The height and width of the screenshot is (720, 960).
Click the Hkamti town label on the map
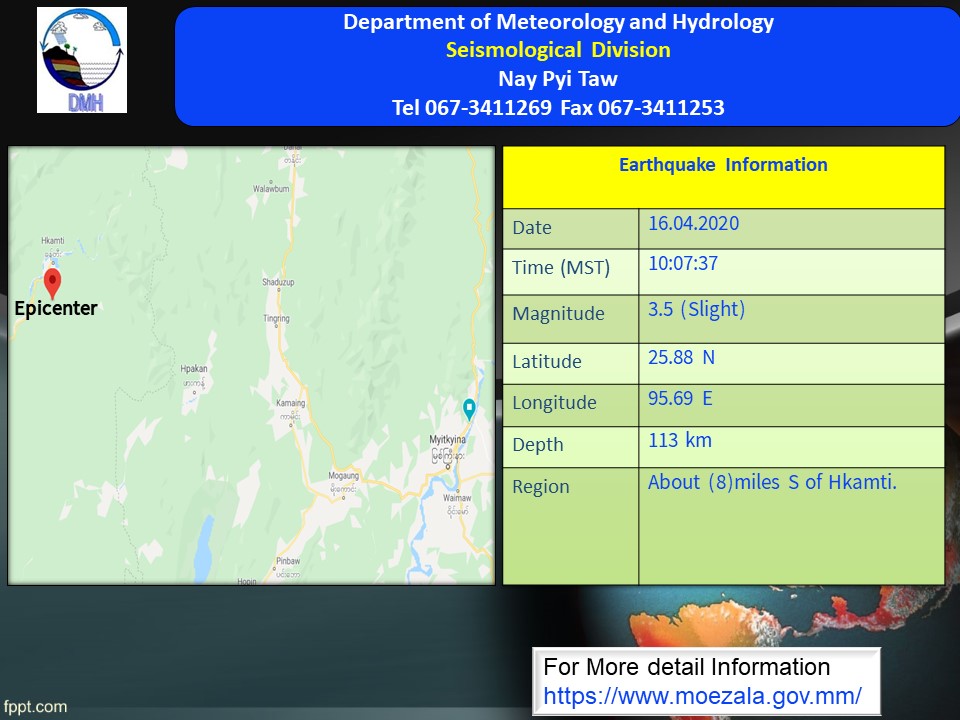click(53, 241)
